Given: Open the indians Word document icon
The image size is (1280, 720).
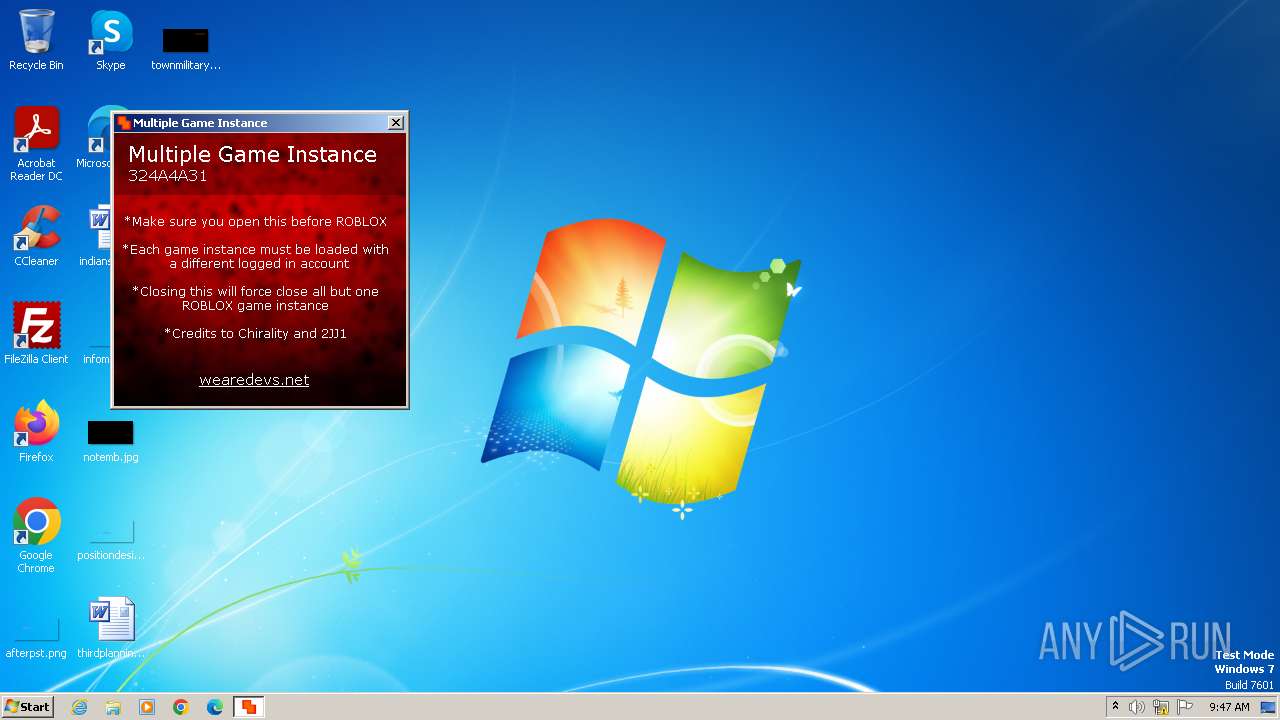Looking at the screenshot, I should coord(100,236).
